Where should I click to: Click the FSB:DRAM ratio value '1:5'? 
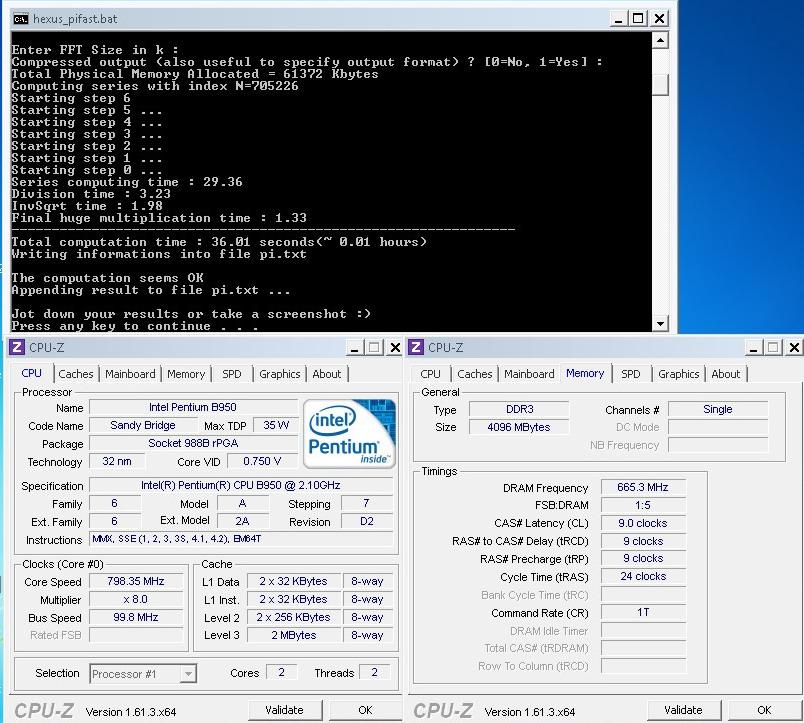point(643,505)
